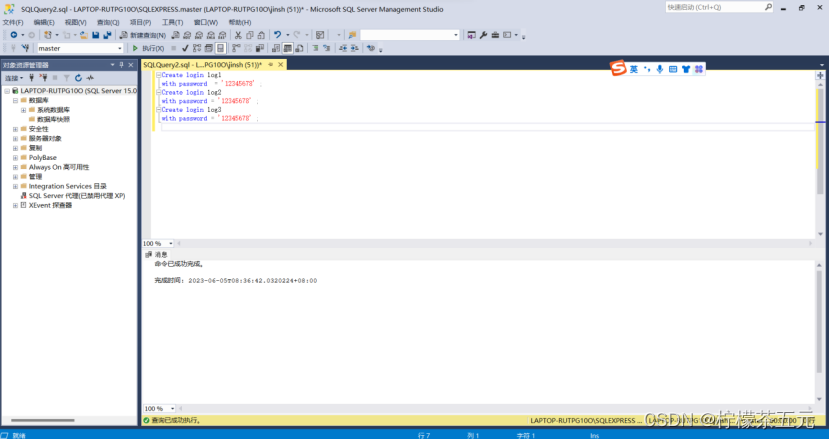Screen dimensions: 830x439
Task: Click the Disconnect icon in Object Explorer
Action: tap(43, 78)
